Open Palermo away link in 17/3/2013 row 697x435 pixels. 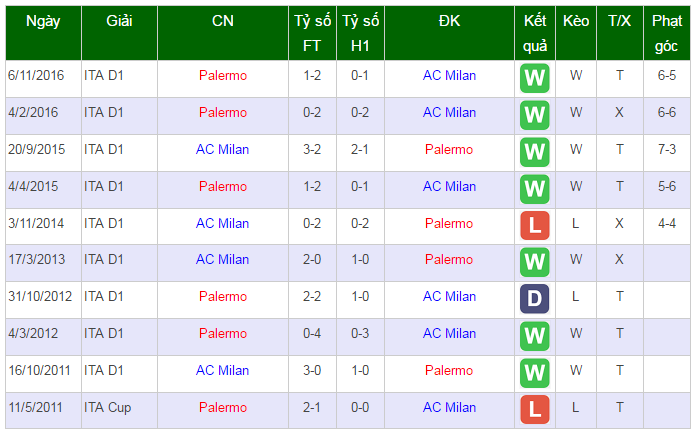(x=449, y=259)
